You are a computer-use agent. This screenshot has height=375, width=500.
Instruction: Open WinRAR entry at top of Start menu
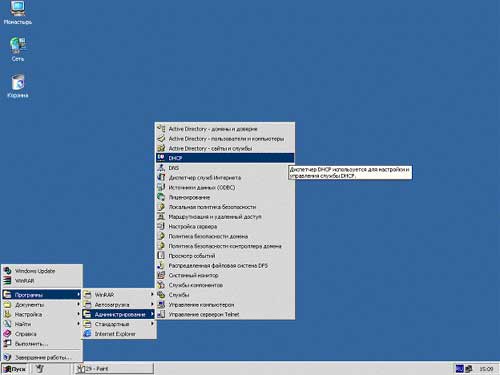(42, 281)
